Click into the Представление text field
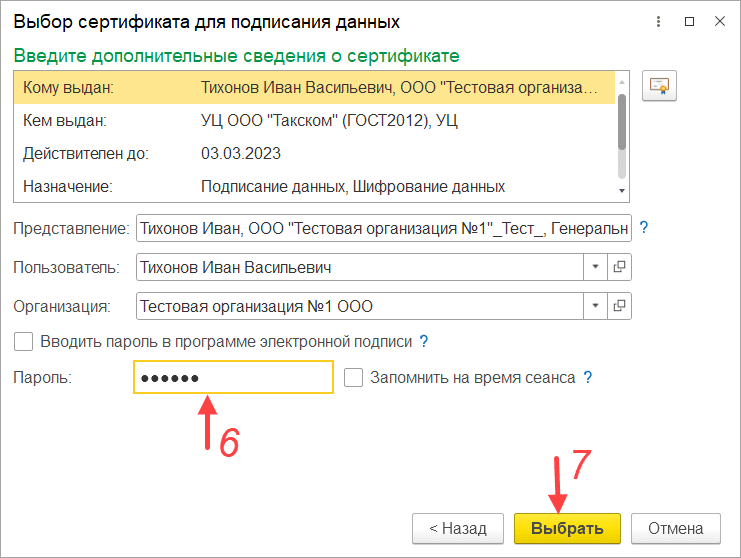The image size is (741, 558). (x=384, y=228)
